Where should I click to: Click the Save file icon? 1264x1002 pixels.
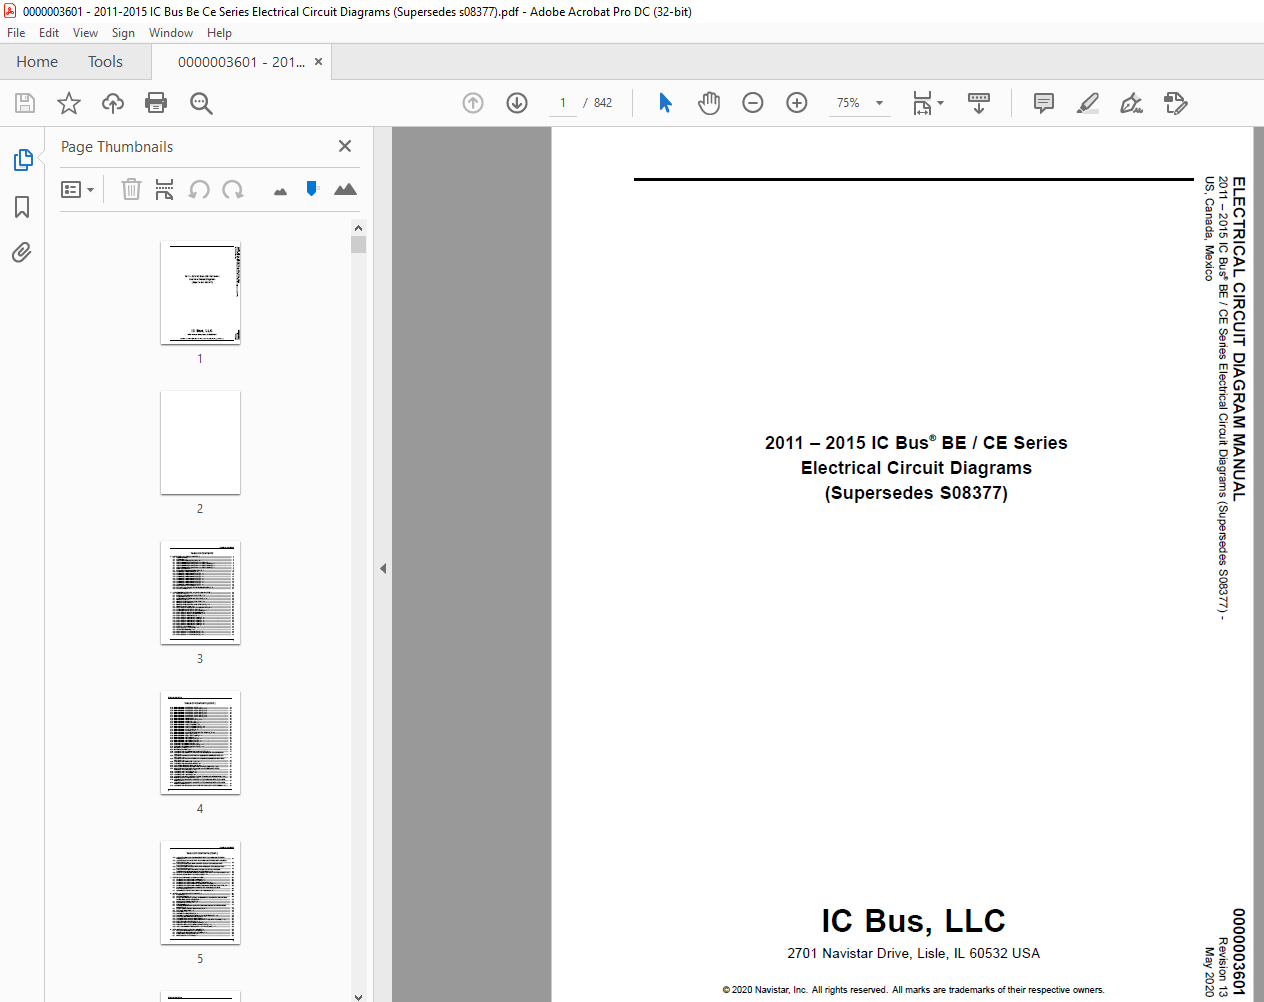(x=25, y=103)
